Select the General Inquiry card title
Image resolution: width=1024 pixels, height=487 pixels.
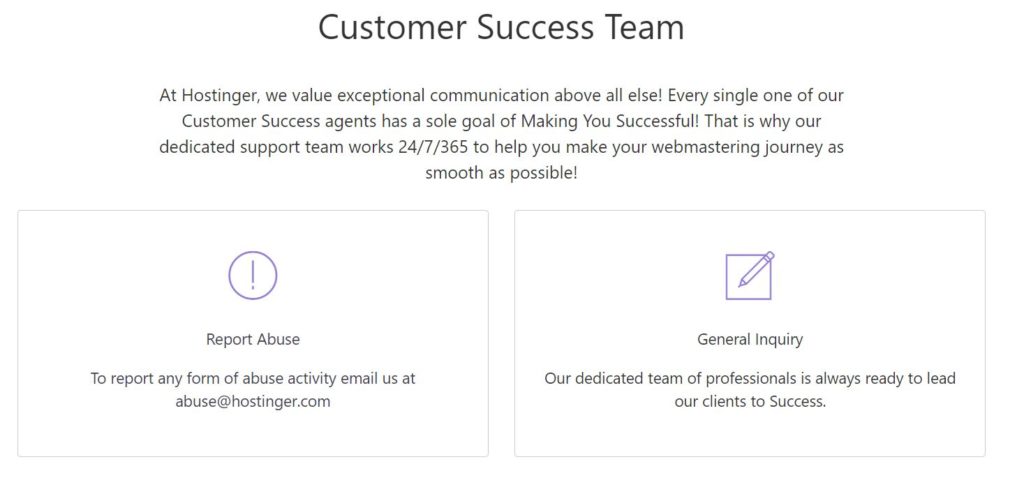(x=750, y=339)
